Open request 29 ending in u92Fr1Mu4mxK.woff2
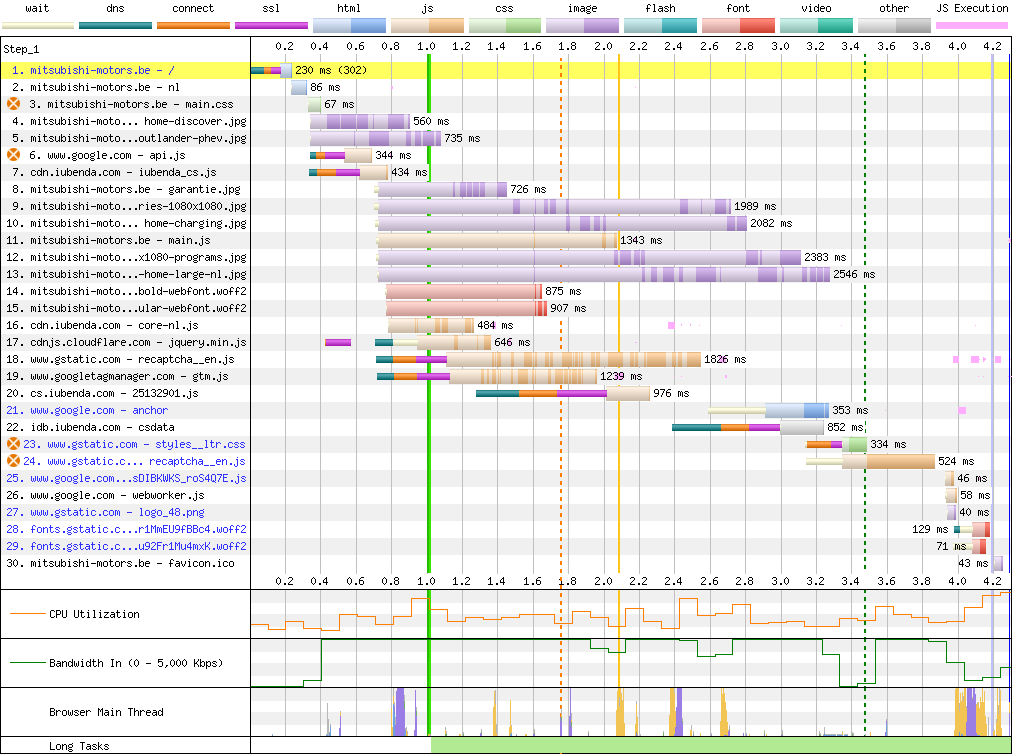Viewport: 1012px width, 754px height. coord(126,546)
